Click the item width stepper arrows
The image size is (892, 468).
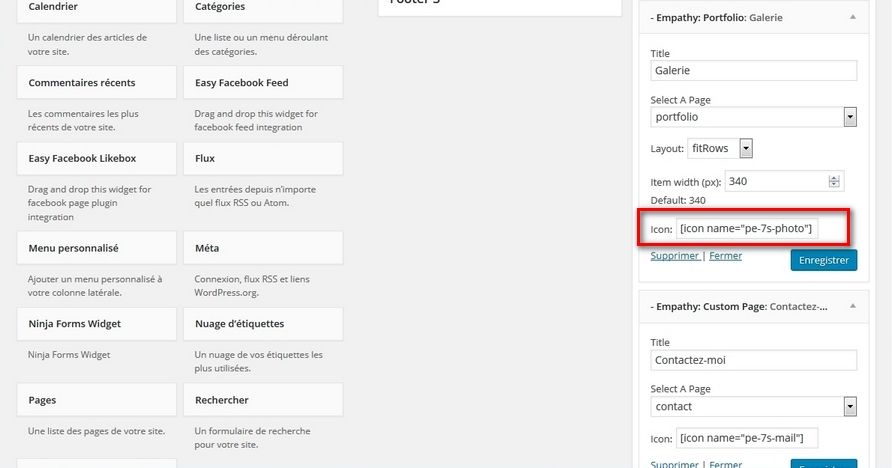(834, 181)
